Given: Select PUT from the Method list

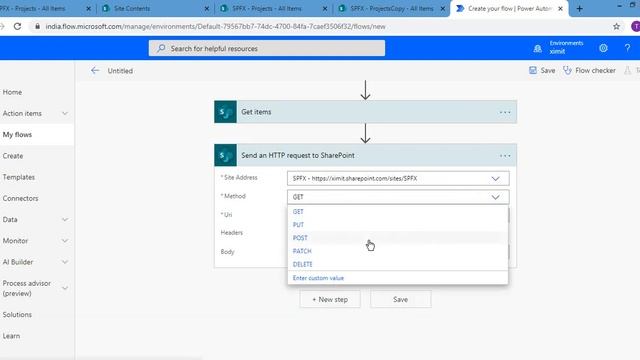Looking at the screenshot, I should pyautogui.click(x=398, y=225).
